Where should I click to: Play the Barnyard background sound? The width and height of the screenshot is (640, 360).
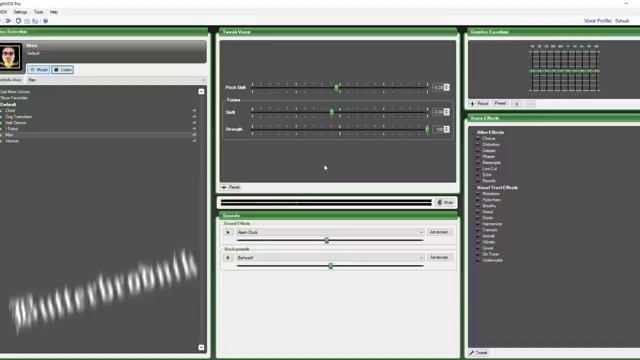228,258
